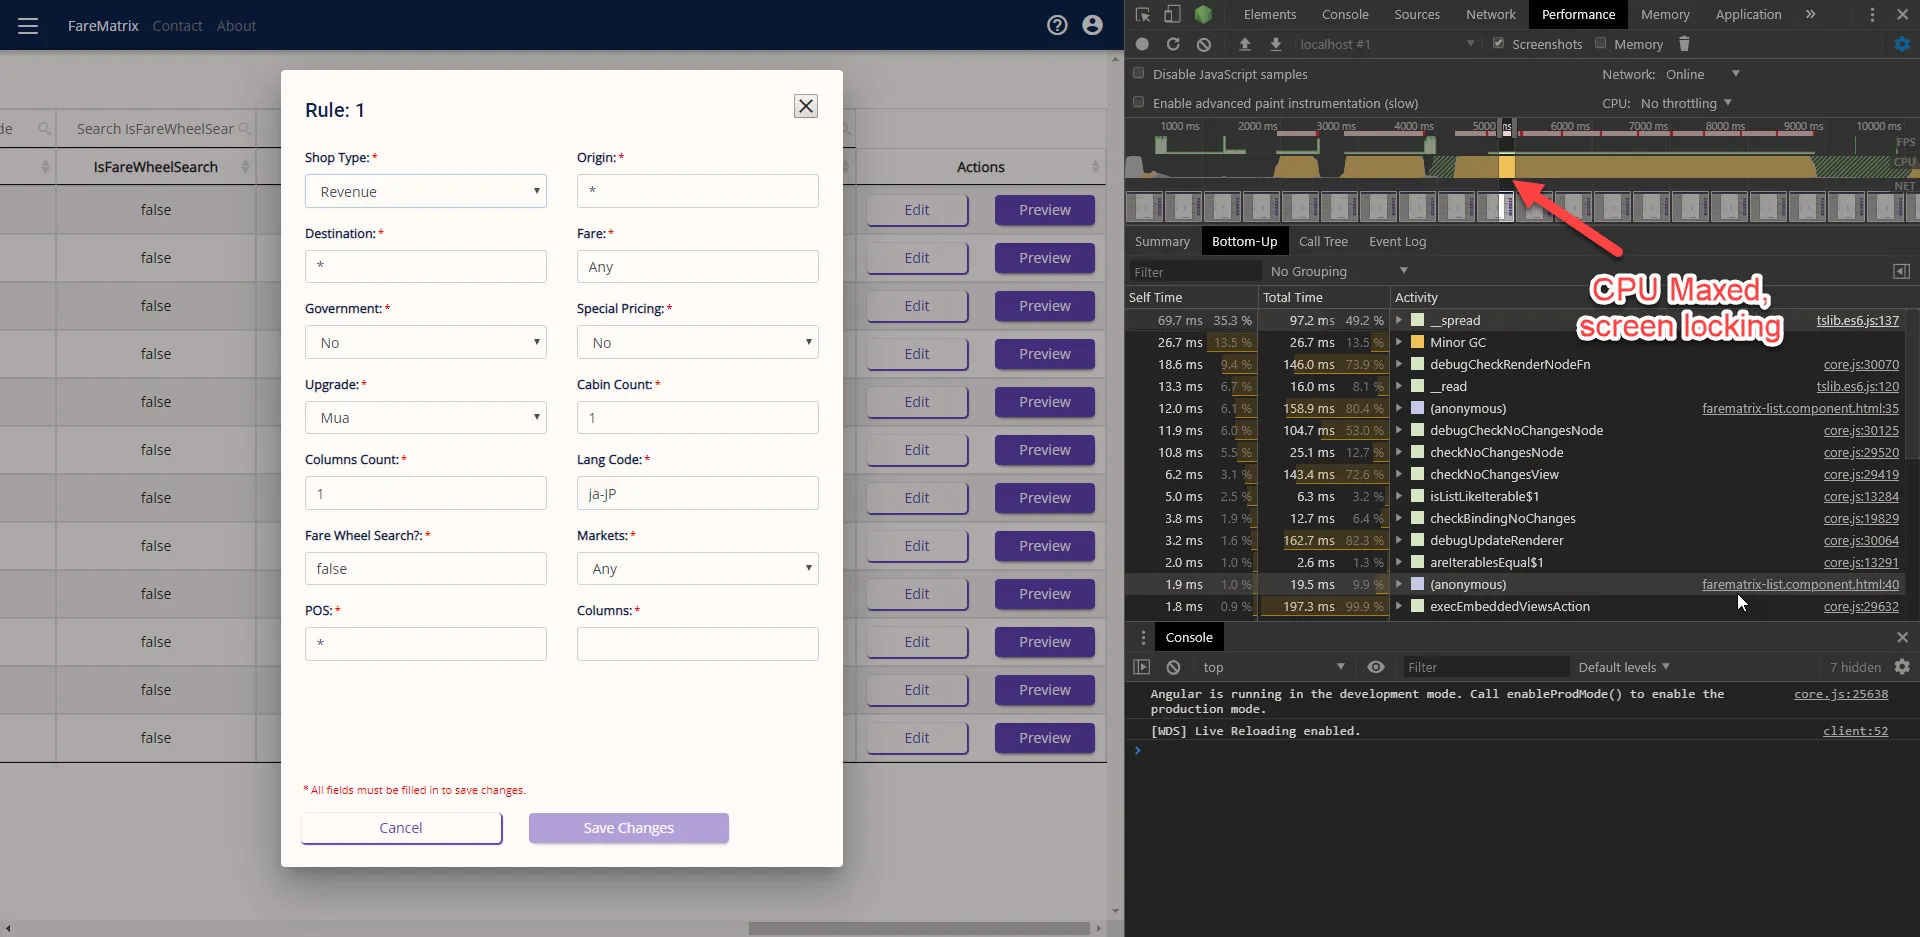Save the performance profile to file

(x=1276, y=44)
